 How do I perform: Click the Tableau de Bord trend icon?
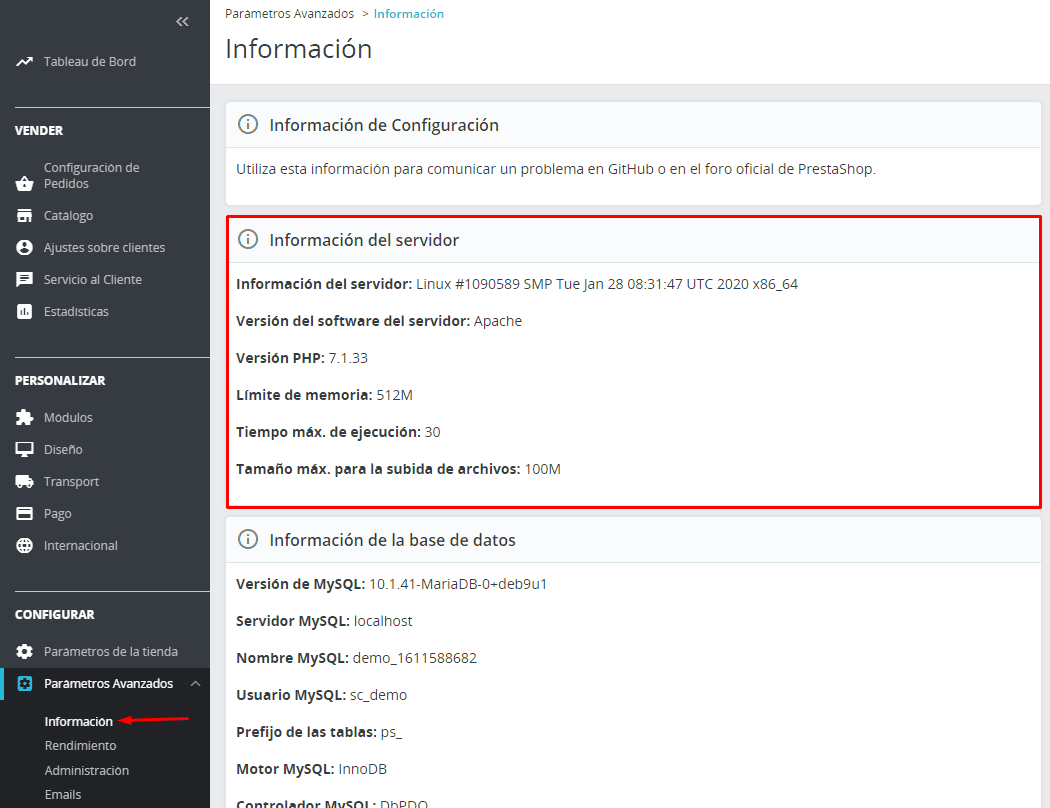pos(25,62)
